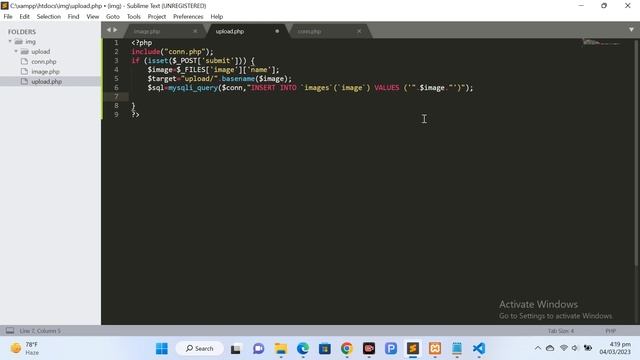Click the Sublime Text taskbar icon
The height and width of the screenshot is (360, 640).
pyautogui.click(x=413, y=349)
